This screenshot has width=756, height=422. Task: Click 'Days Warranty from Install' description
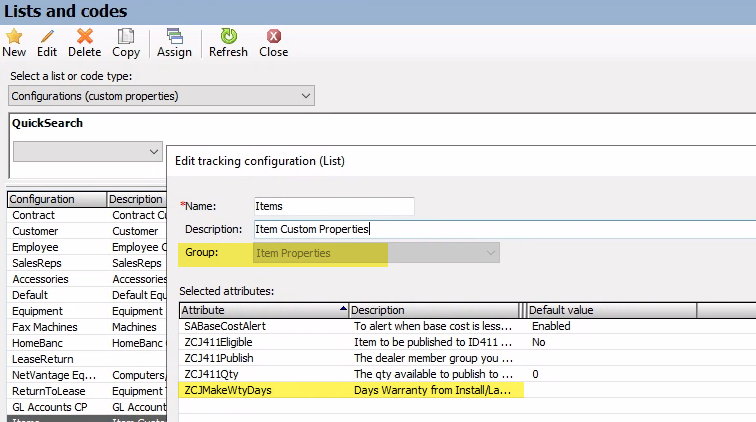click(432, 390)
